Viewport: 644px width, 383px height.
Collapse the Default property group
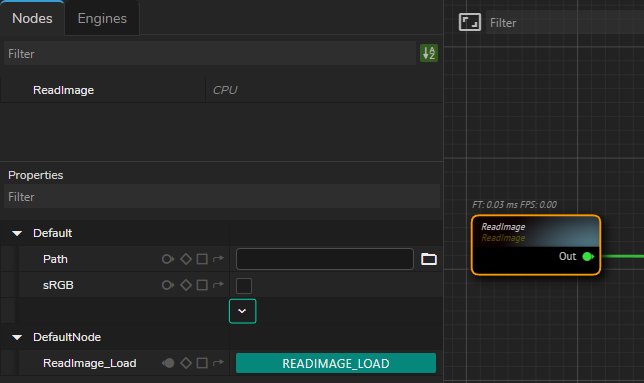tap(17, 233)
